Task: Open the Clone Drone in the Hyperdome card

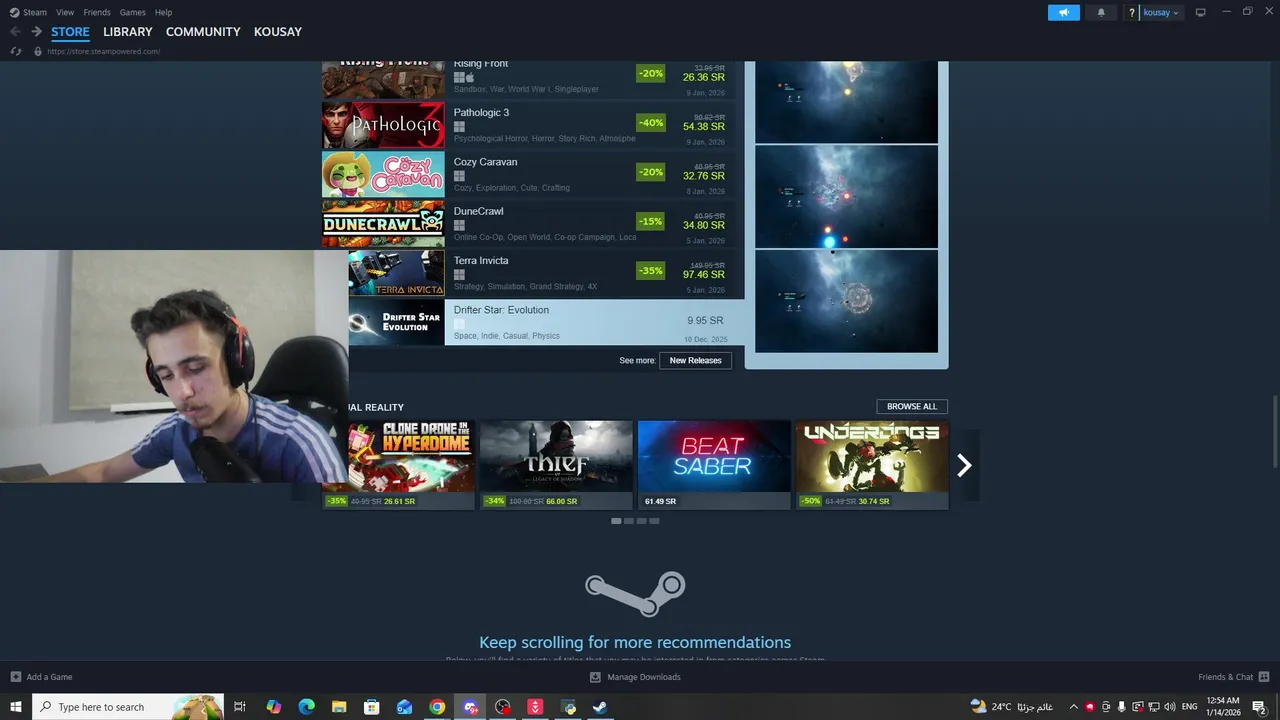Action: click(x=411, y=465)
